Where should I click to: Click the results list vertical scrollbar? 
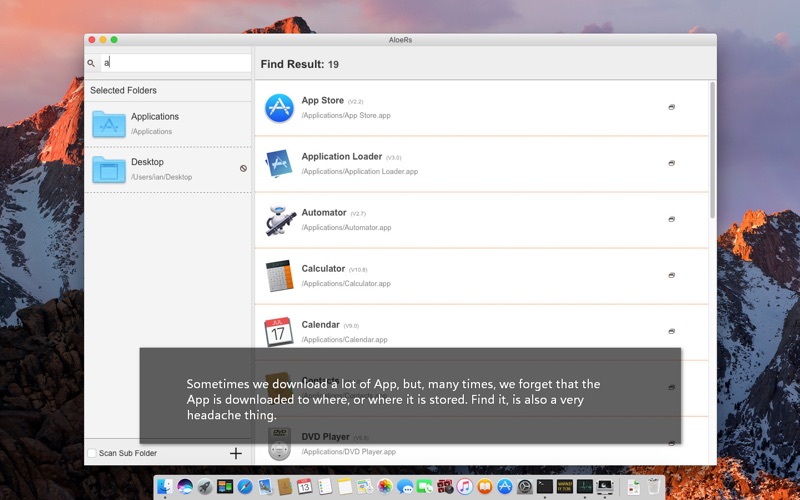712,151
